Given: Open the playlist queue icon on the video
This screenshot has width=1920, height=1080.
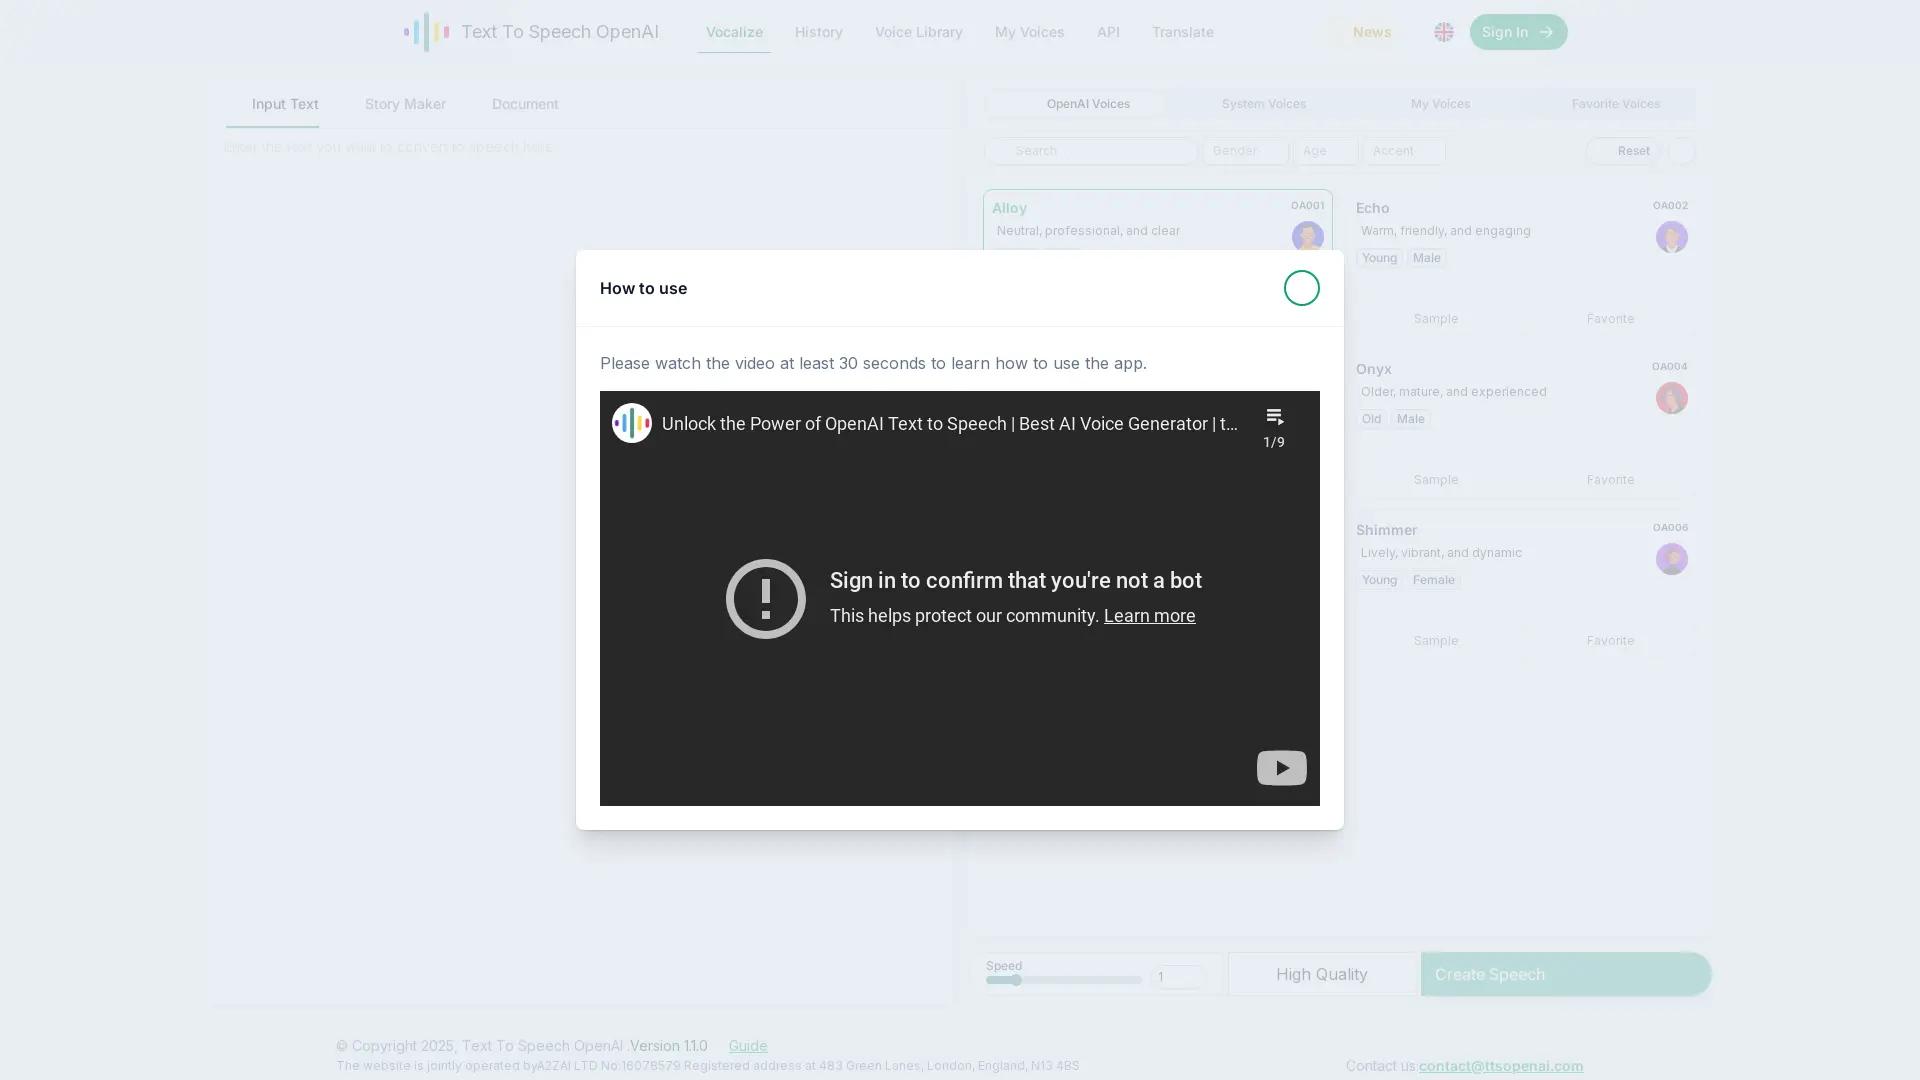Looking at the screenshot, I should pyautogui.click(x=1275, y=417).
